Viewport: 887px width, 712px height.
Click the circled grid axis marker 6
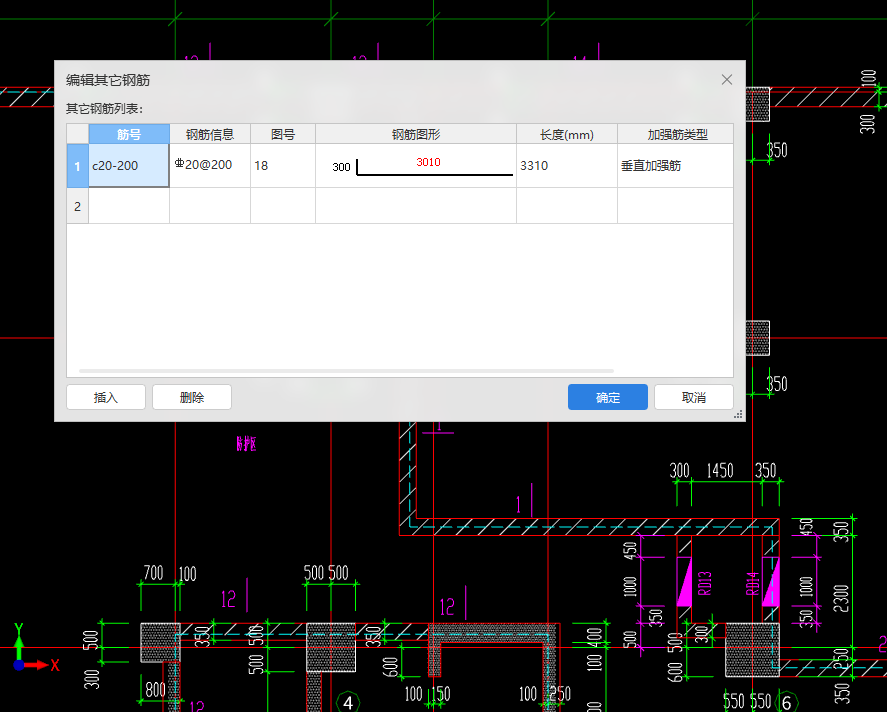click(x=786, y=702)
